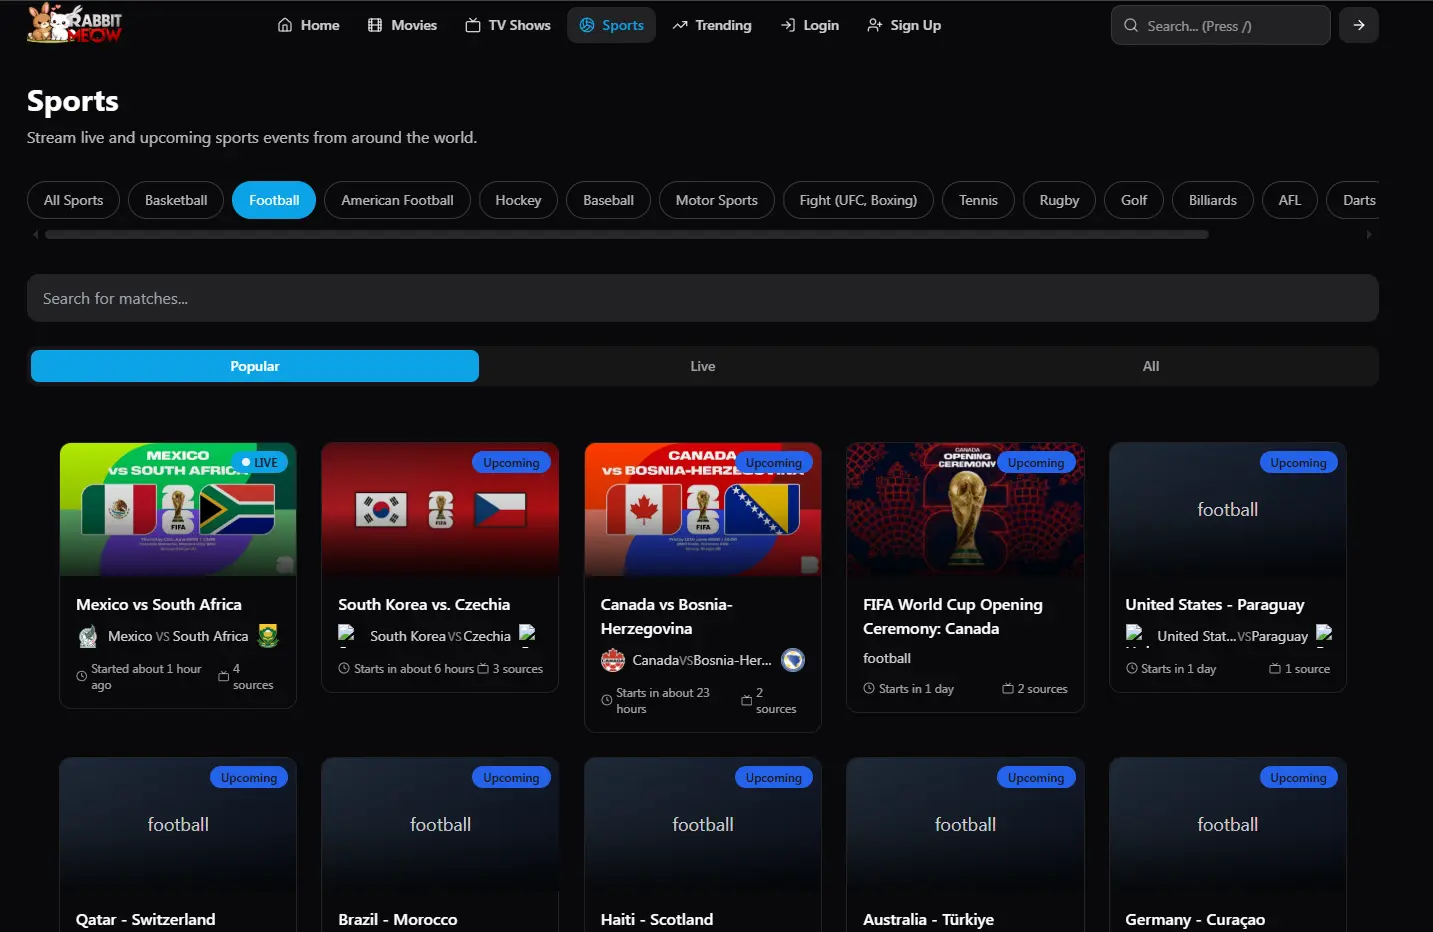Choose the Golf category chip

tap(1134, 200)
